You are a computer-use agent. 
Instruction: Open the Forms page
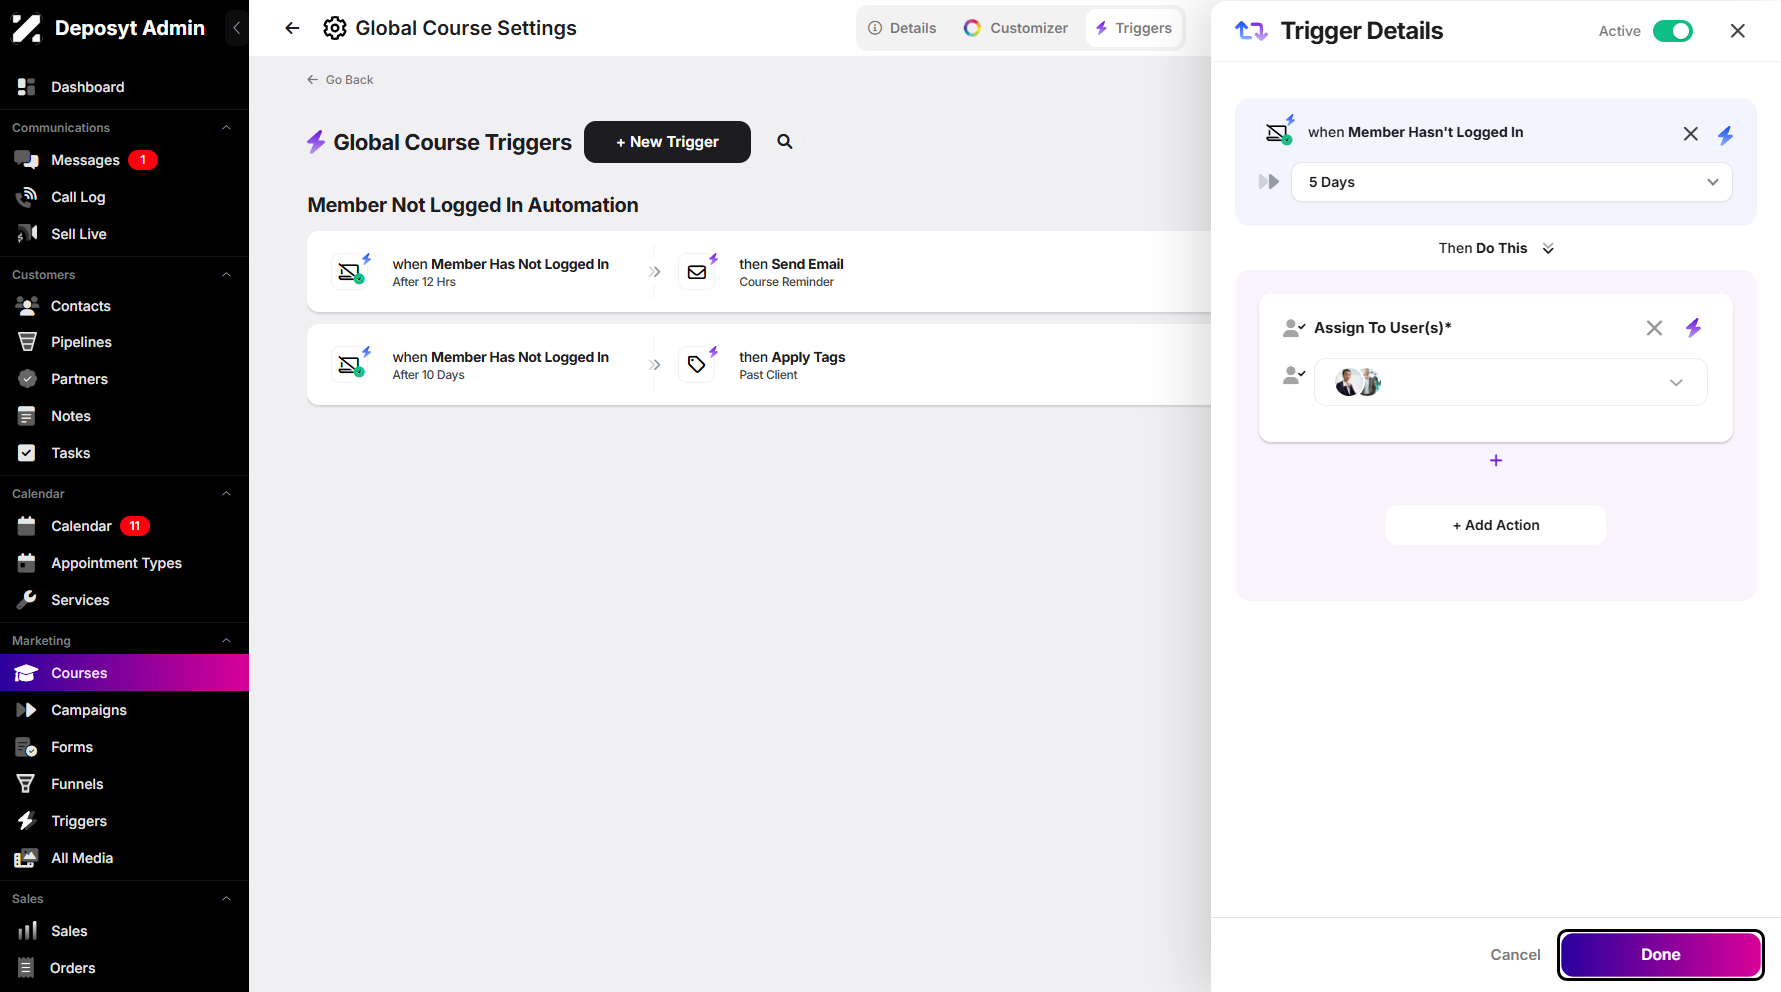pos(124,747)
